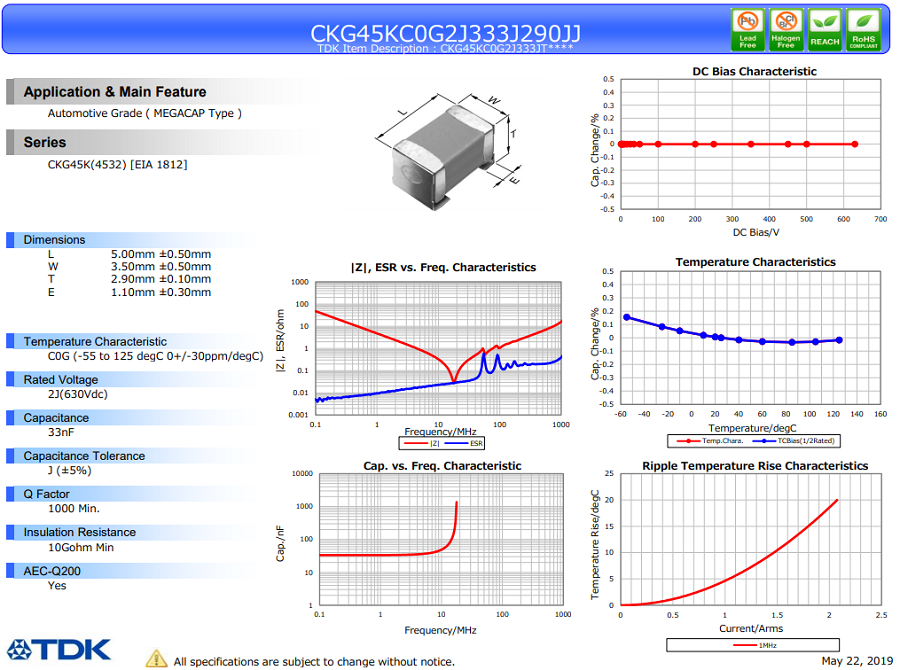Click the 1MHz legend entry
The image size is (900, 670).
click(755, 645)
